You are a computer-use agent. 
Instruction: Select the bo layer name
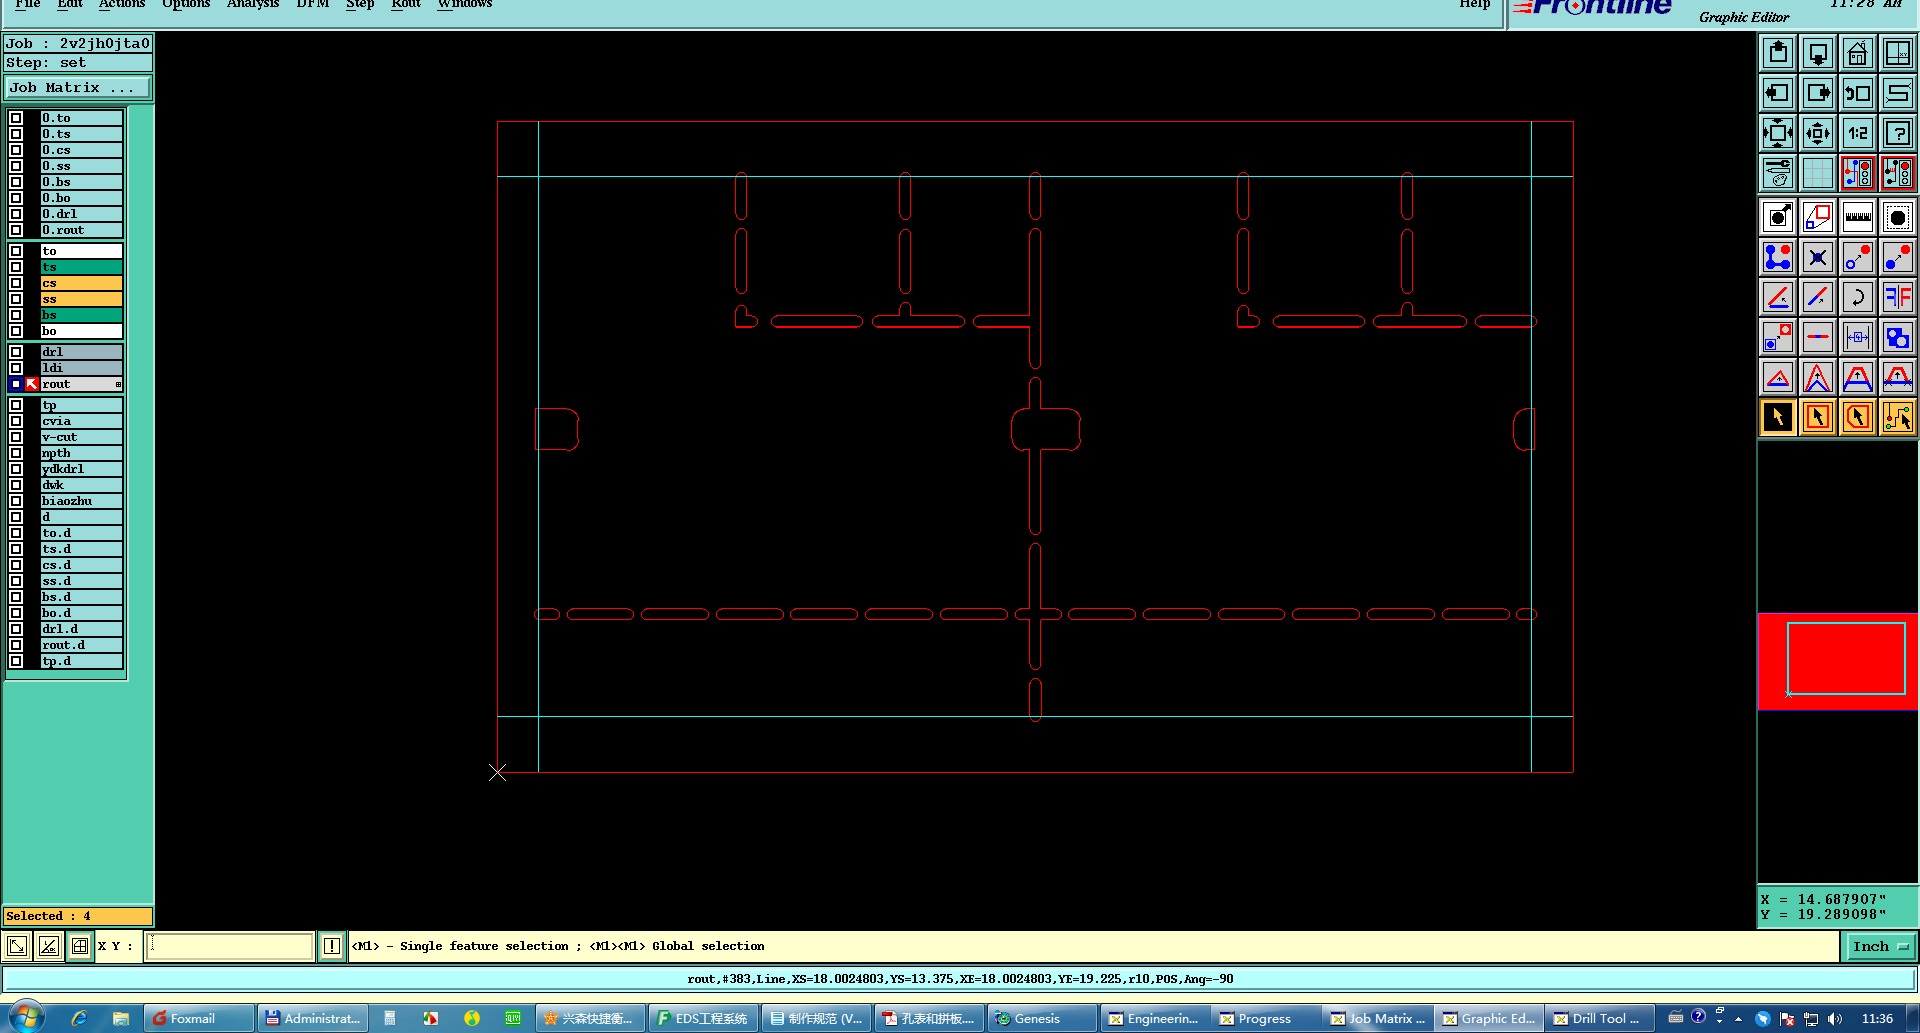81,331
